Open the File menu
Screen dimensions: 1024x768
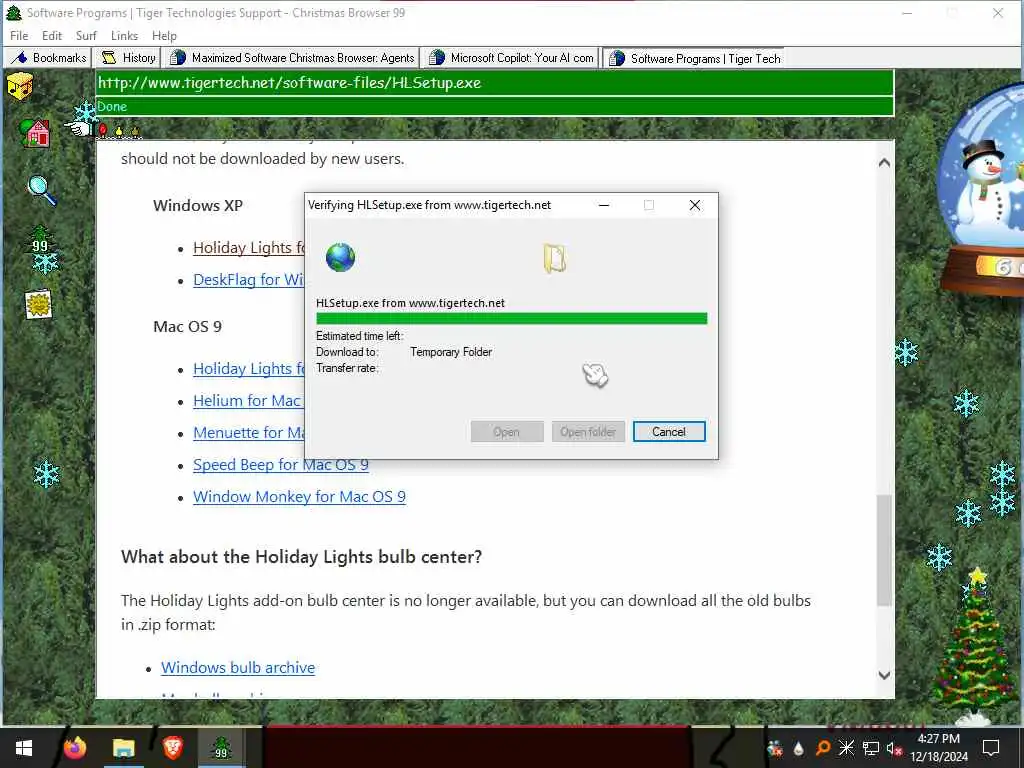(19, 36)
